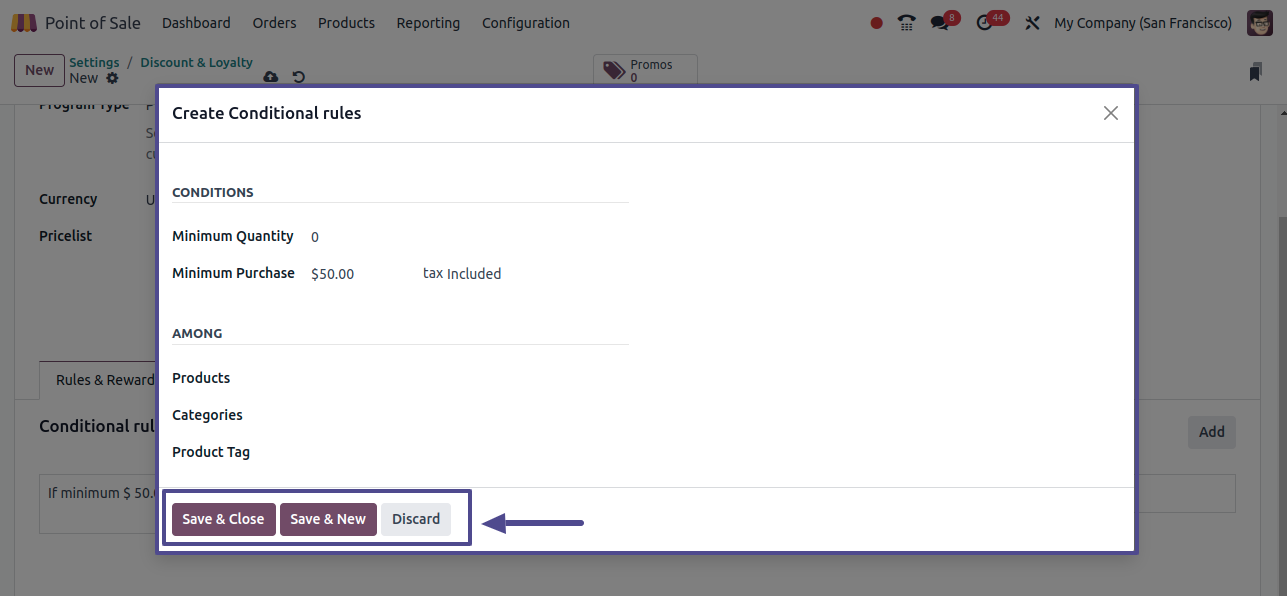Click the discard changes undo icon

(298, 77)
